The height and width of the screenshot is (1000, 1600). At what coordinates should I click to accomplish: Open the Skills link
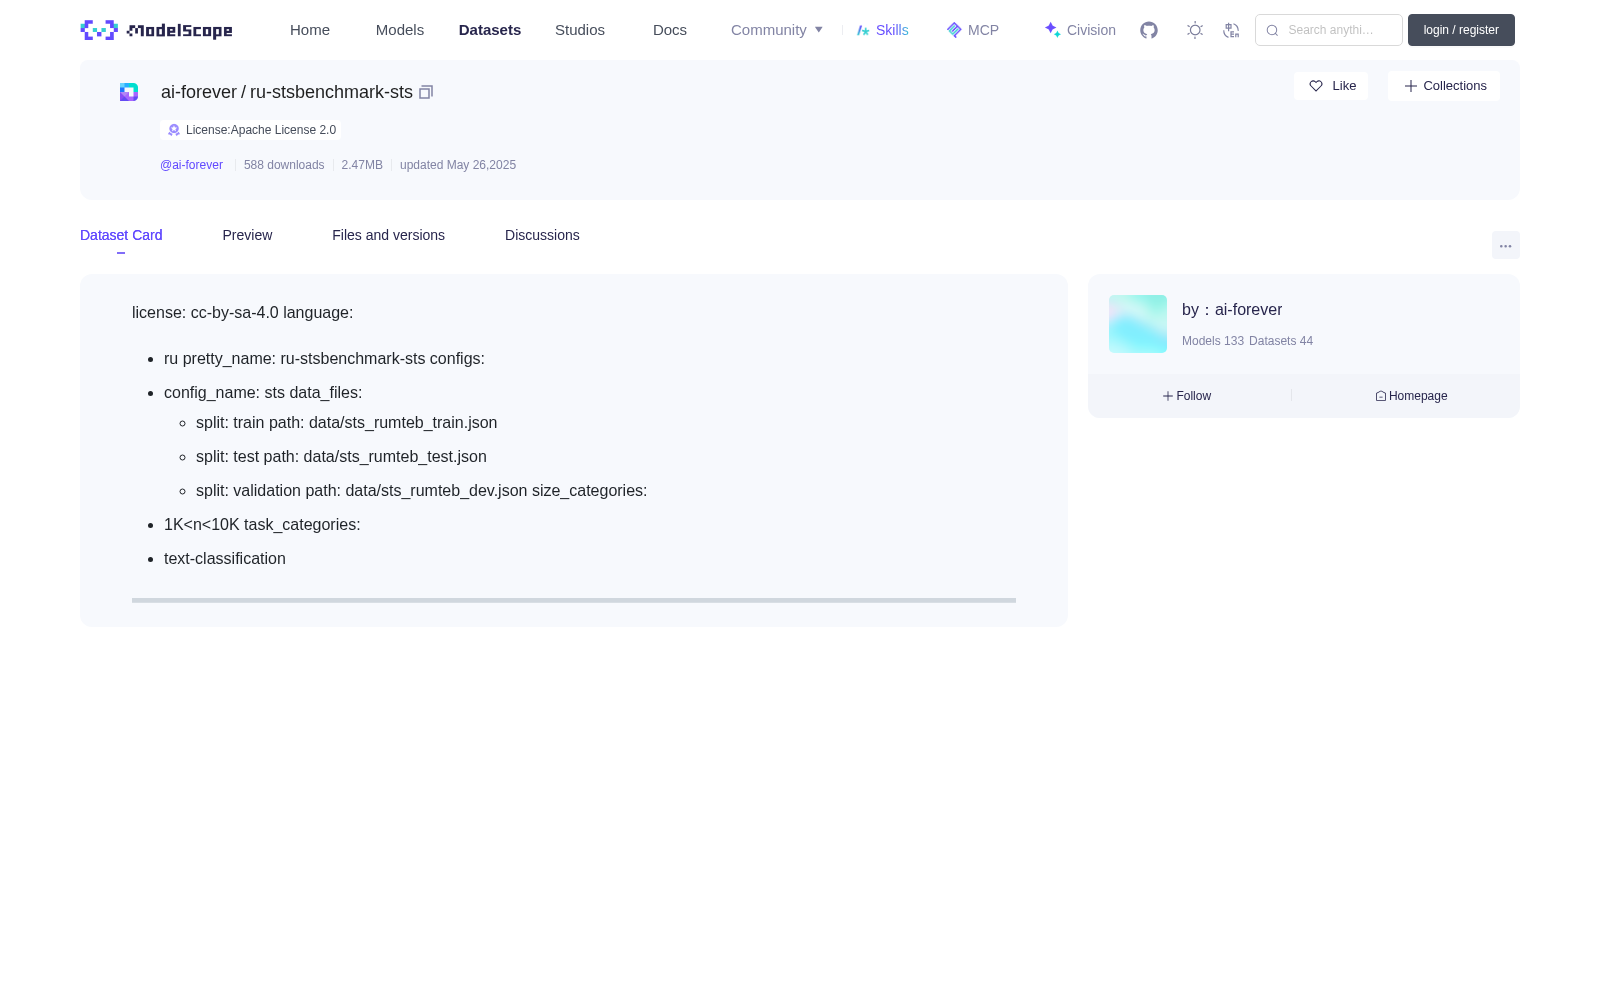[x=883, y=30]
